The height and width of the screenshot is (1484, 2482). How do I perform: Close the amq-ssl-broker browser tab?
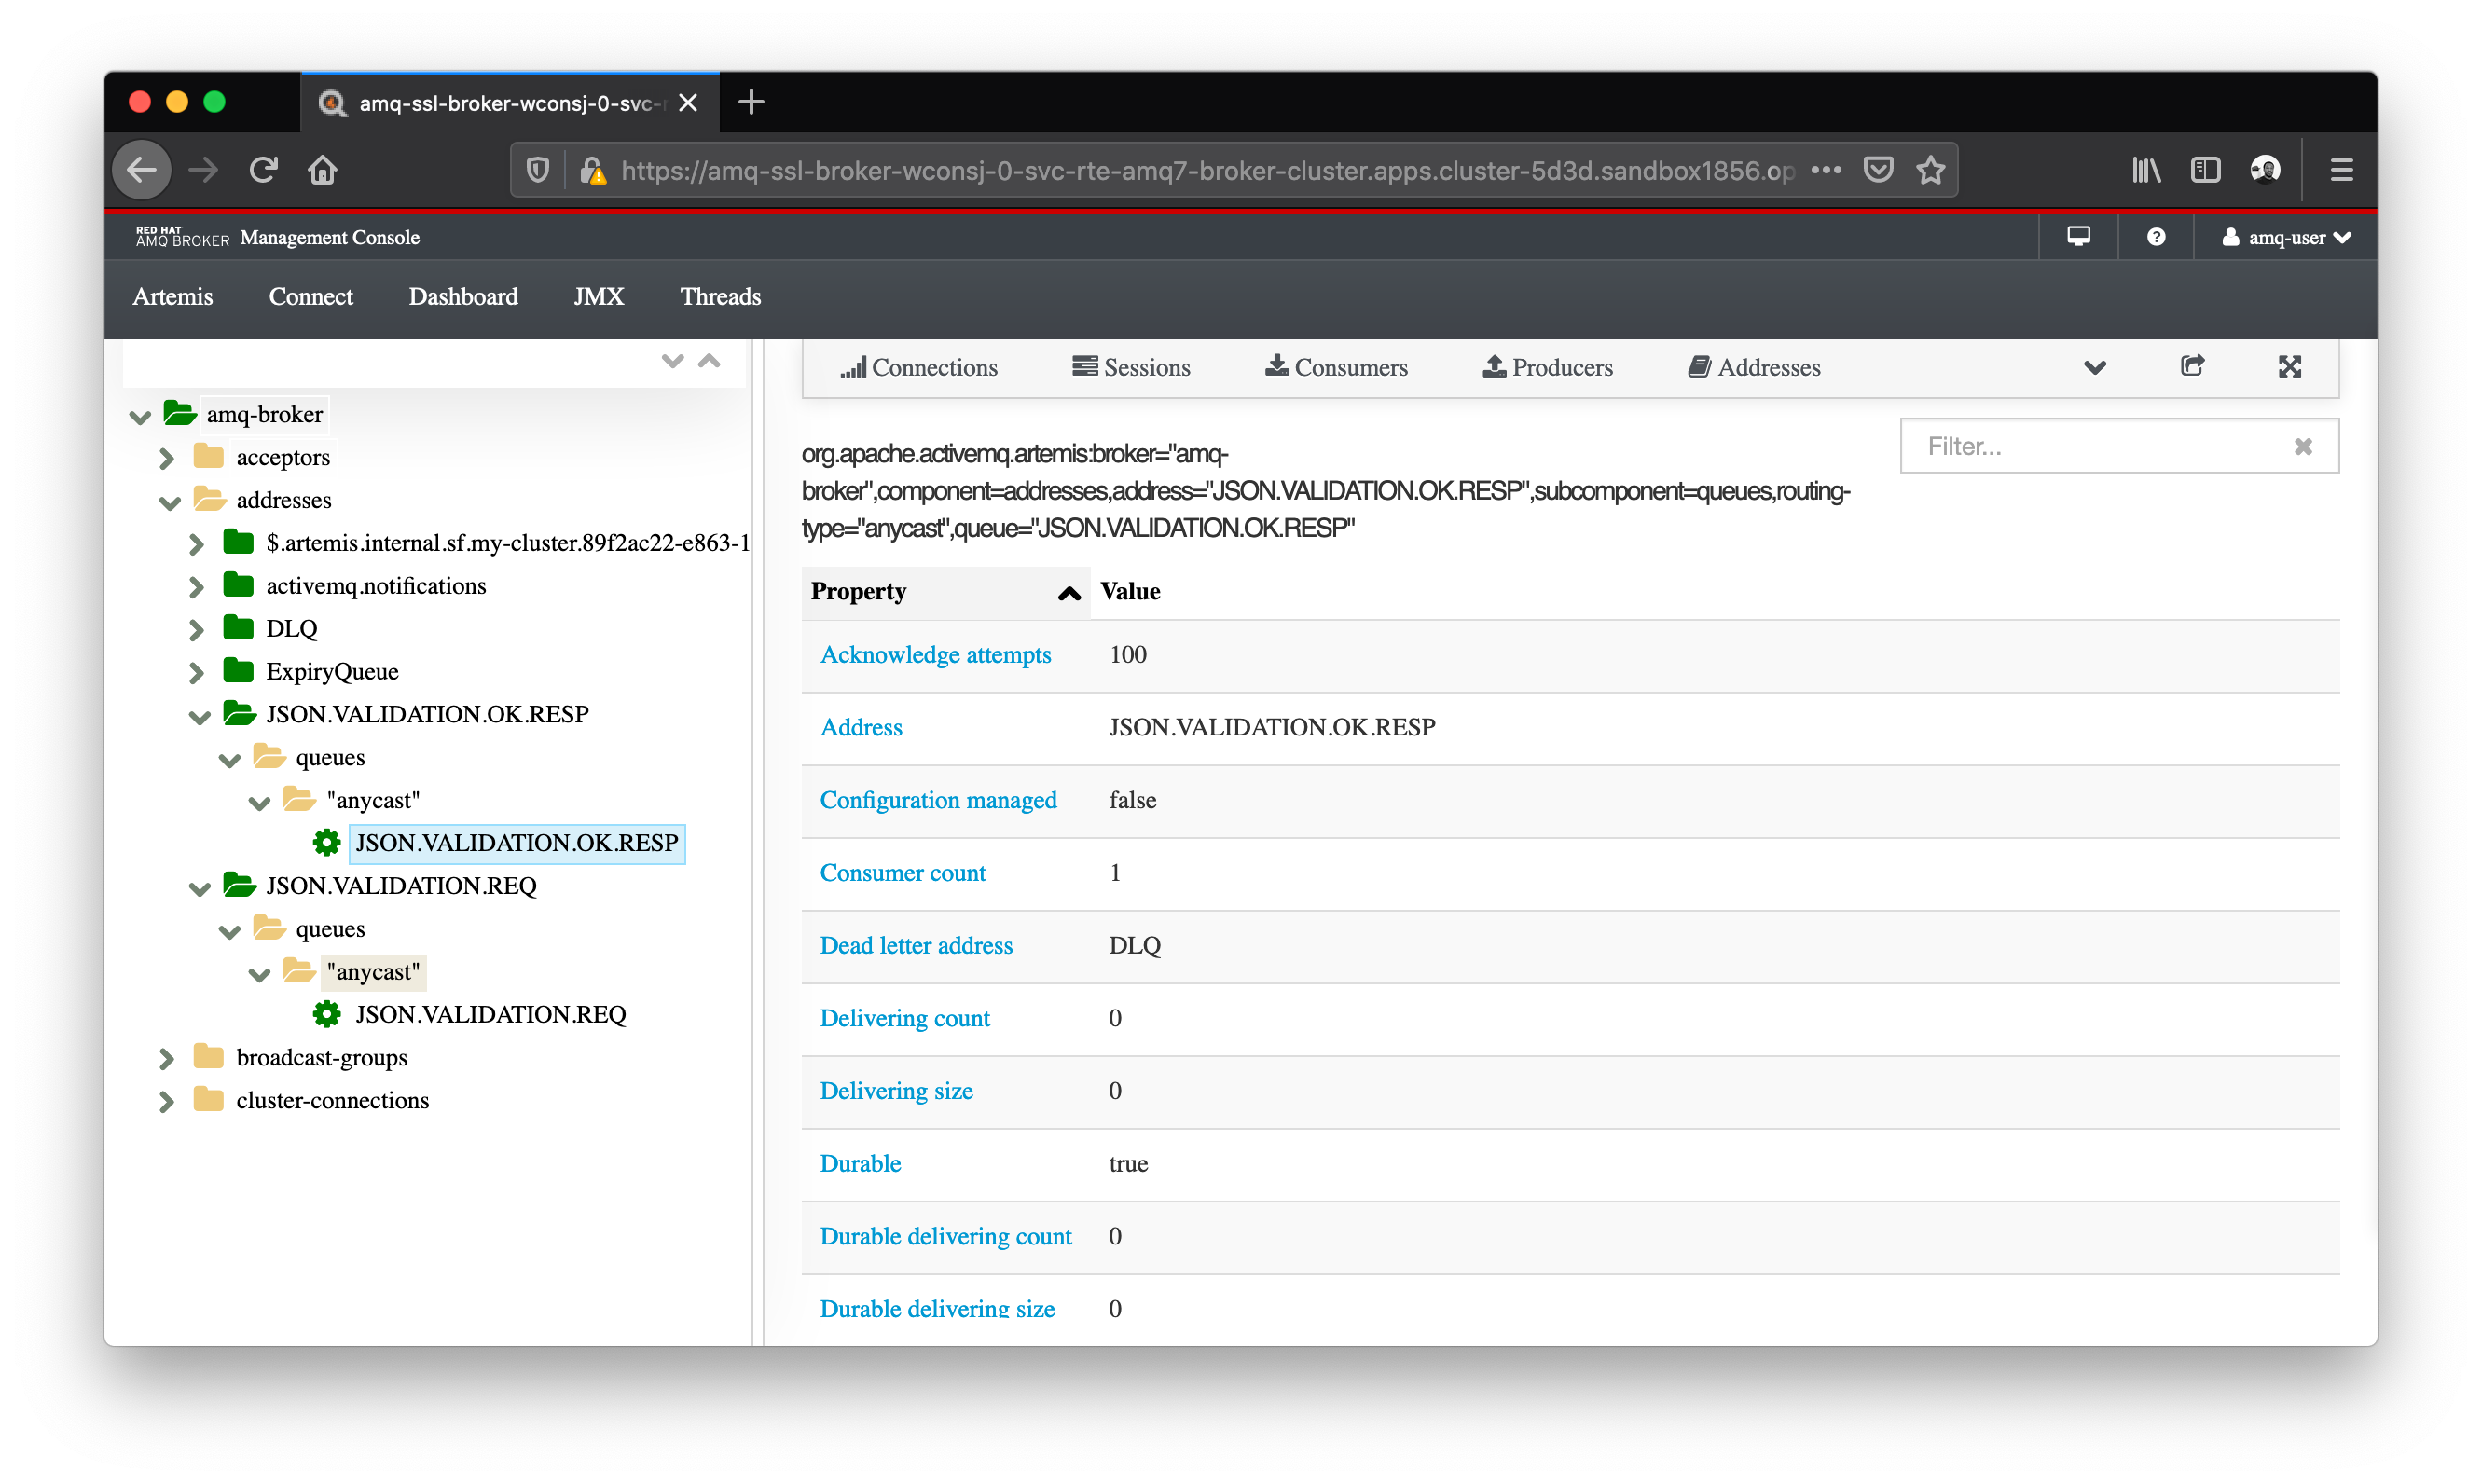[688, 103]
